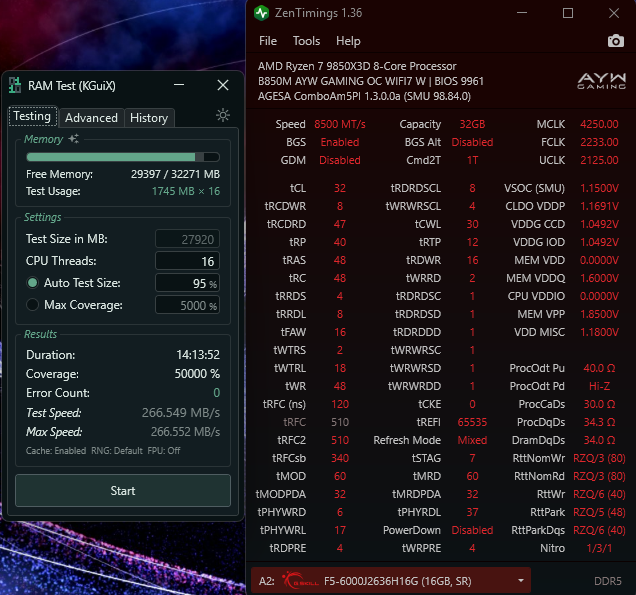Click the FPU: Off status text
Screen dimensions: 636x595
coord(164,451)
